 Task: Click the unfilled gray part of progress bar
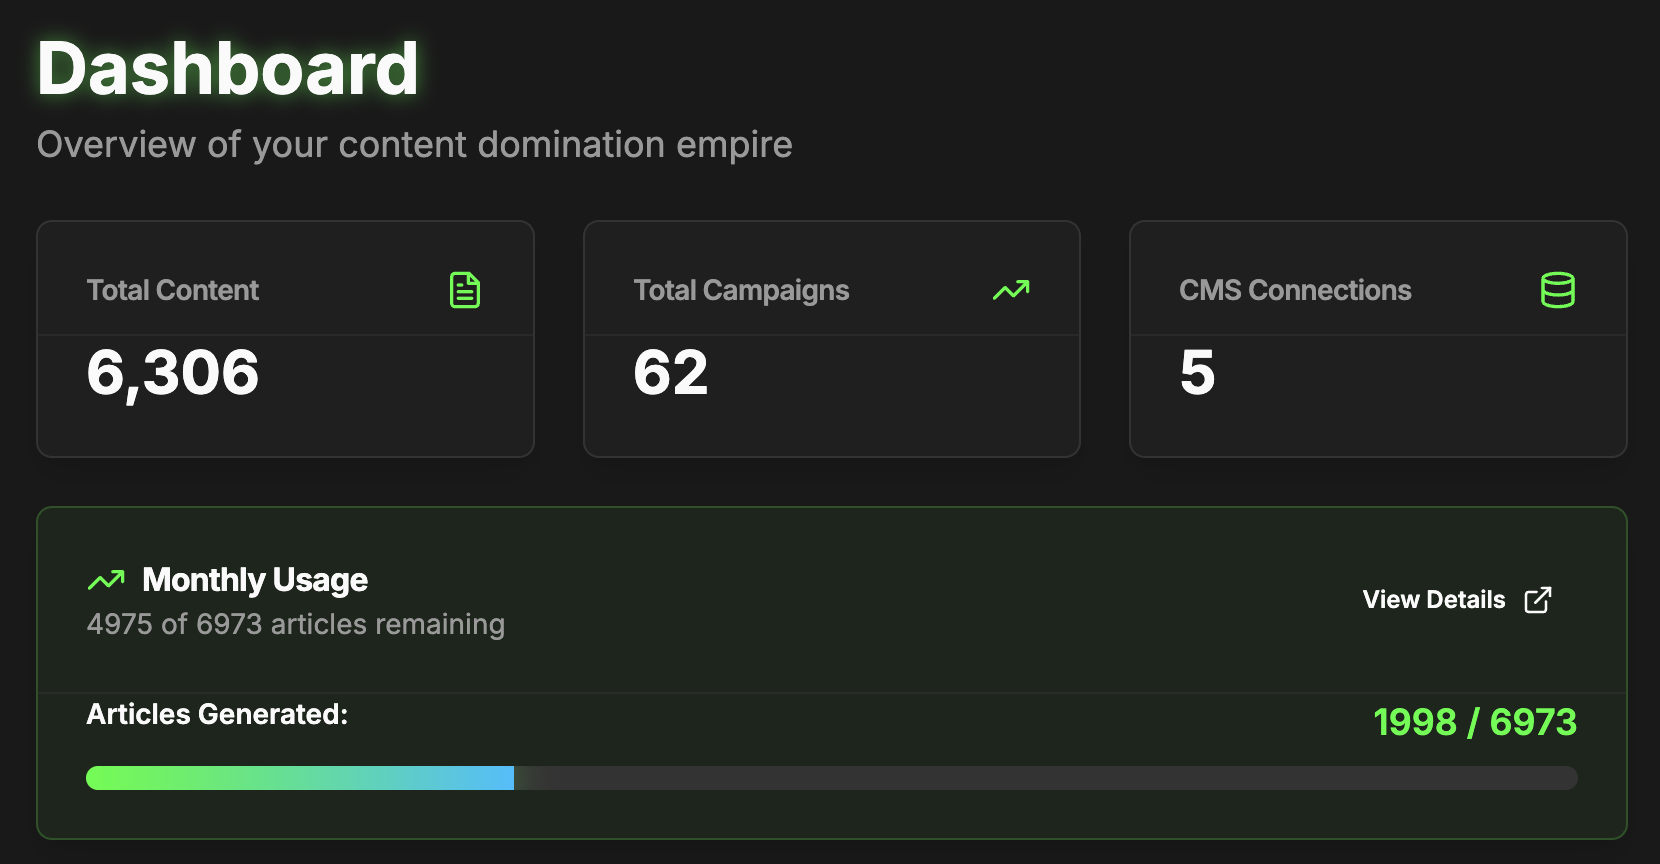coord(1046,778)
